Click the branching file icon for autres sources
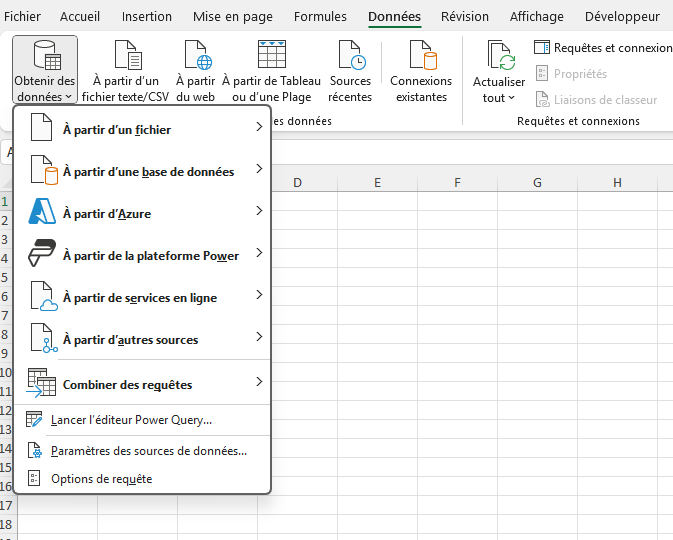This screenshot has width=673, height=540. pyautogui.click(x=44, y=338)
